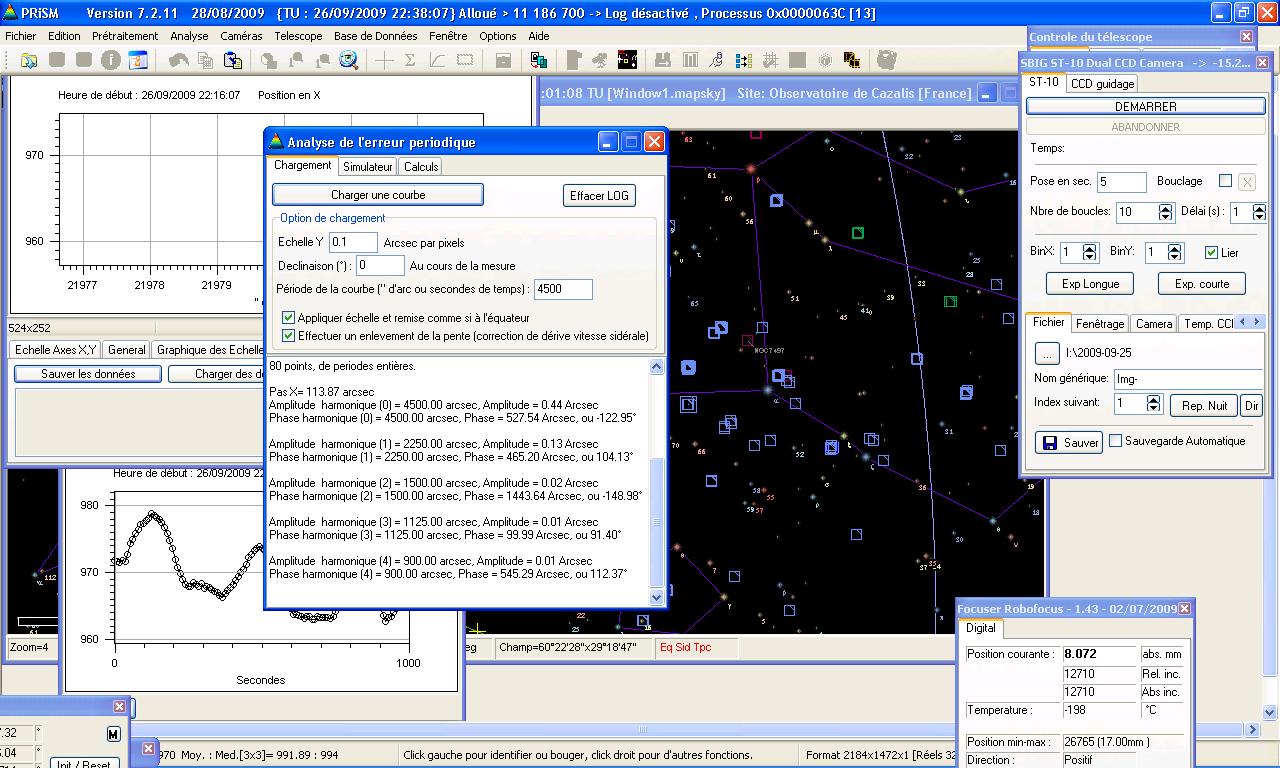Click the open folder toolbar icon
The width and height of the screenshot is (1280, 768).
click(x=28, y=60)
